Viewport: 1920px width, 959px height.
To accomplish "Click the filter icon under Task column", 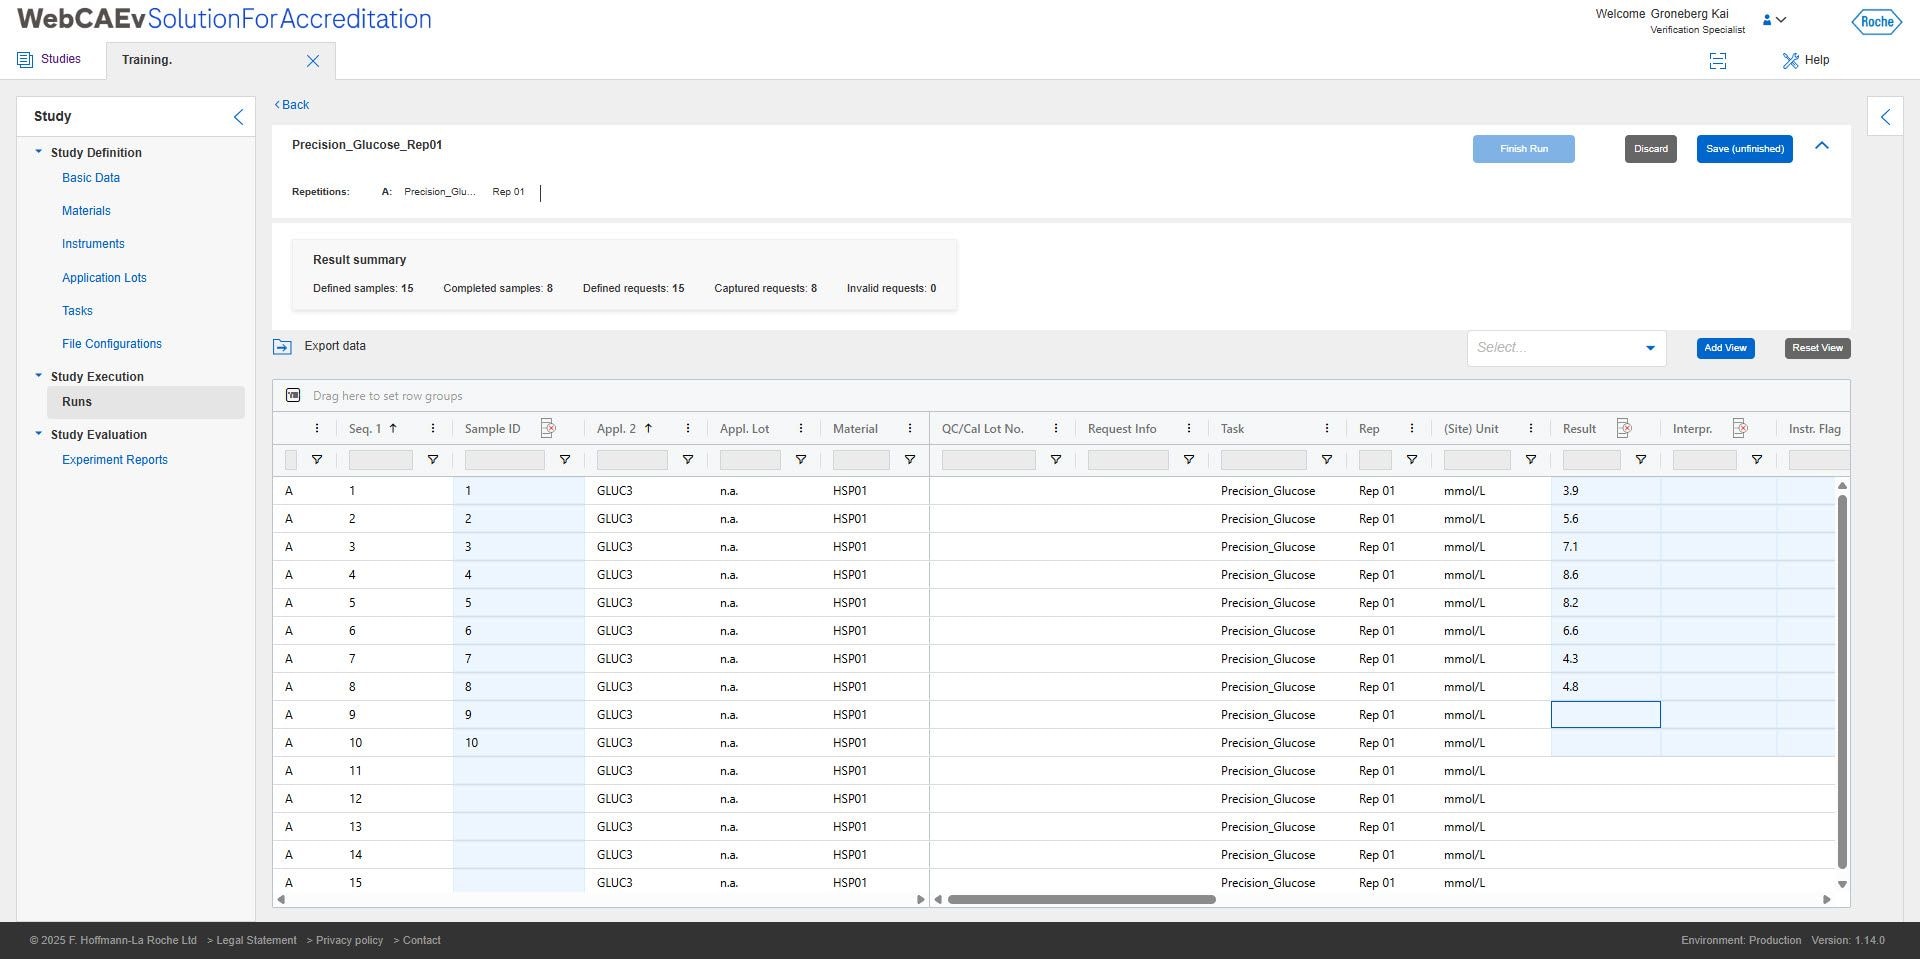I will click(x=1327, y=460).
